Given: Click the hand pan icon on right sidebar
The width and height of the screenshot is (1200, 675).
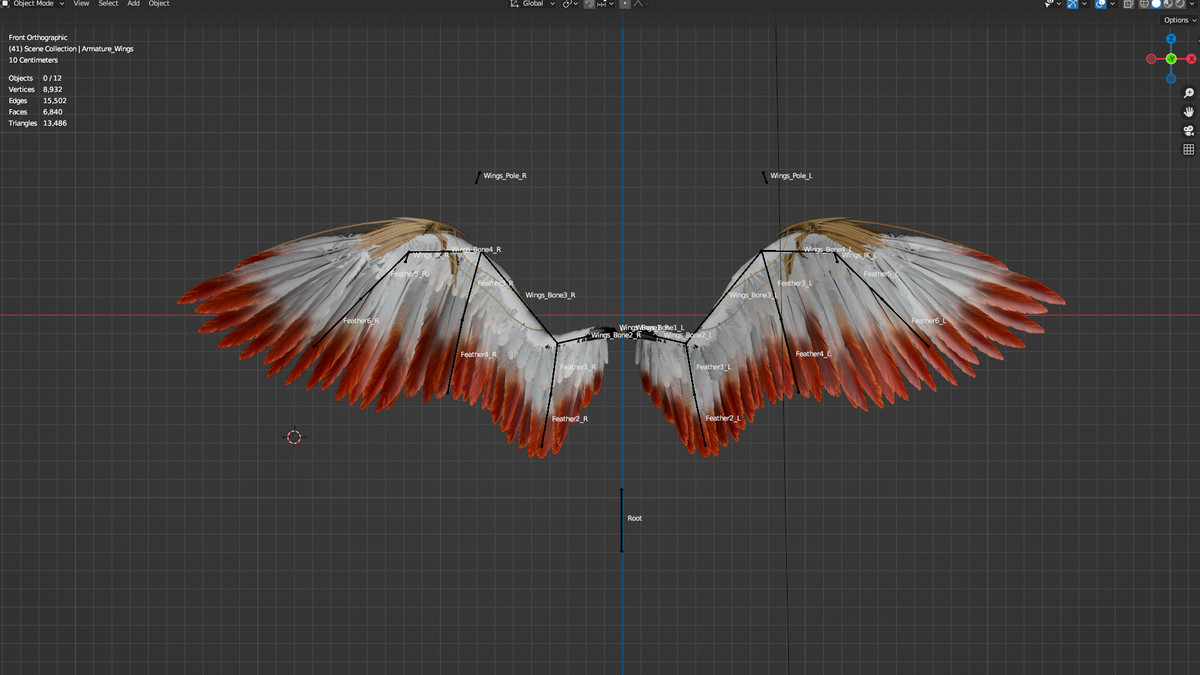Looking at the screenshot, I should click(x=1188, y=112).
